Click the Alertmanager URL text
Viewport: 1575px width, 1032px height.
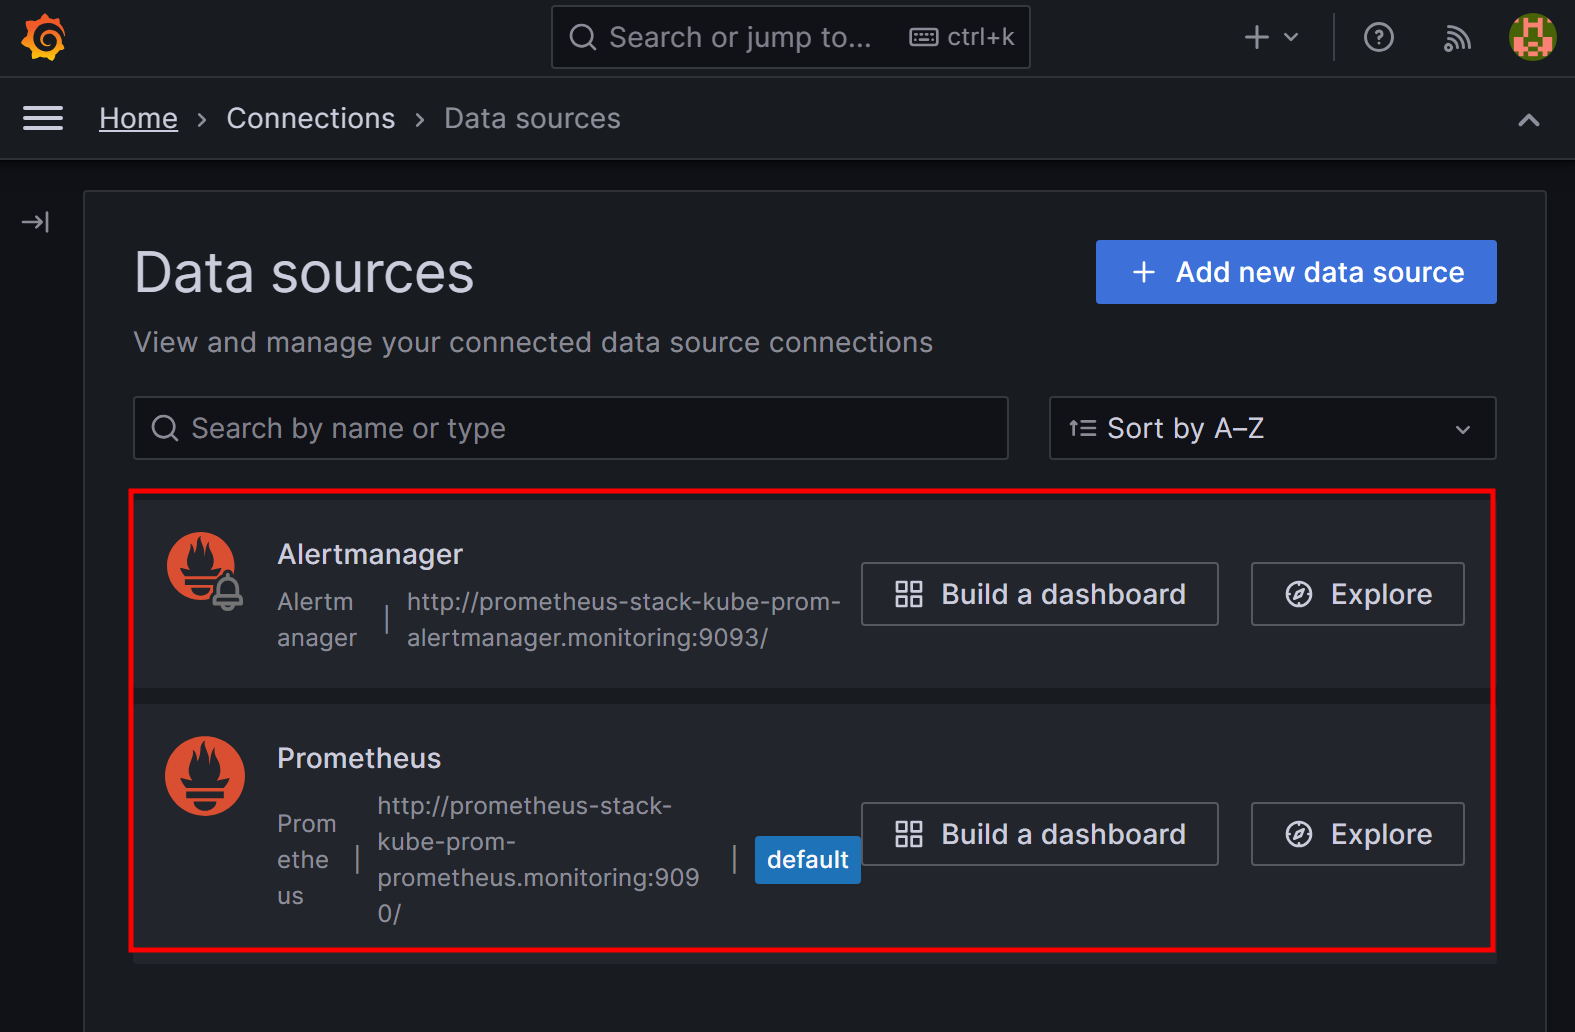(x=624, y=620)
